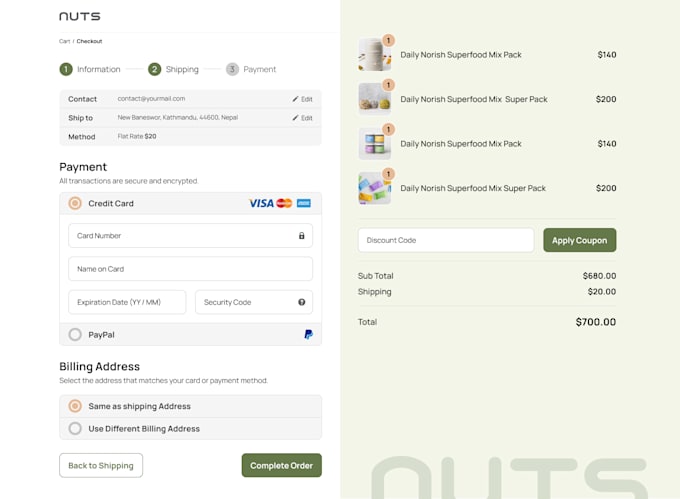Focus the Expiration Date field
Screen dimensions: 680x499
pos(127,302)
